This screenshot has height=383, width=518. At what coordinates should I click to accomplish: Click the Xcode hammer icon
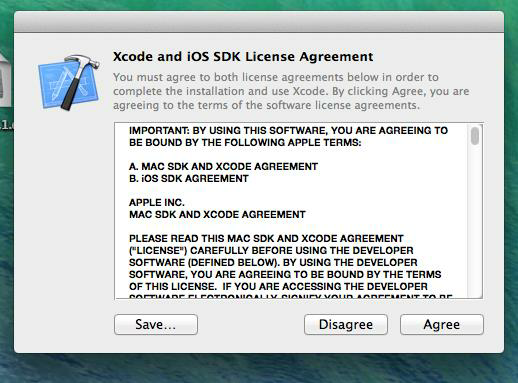(x=69, y=82)
